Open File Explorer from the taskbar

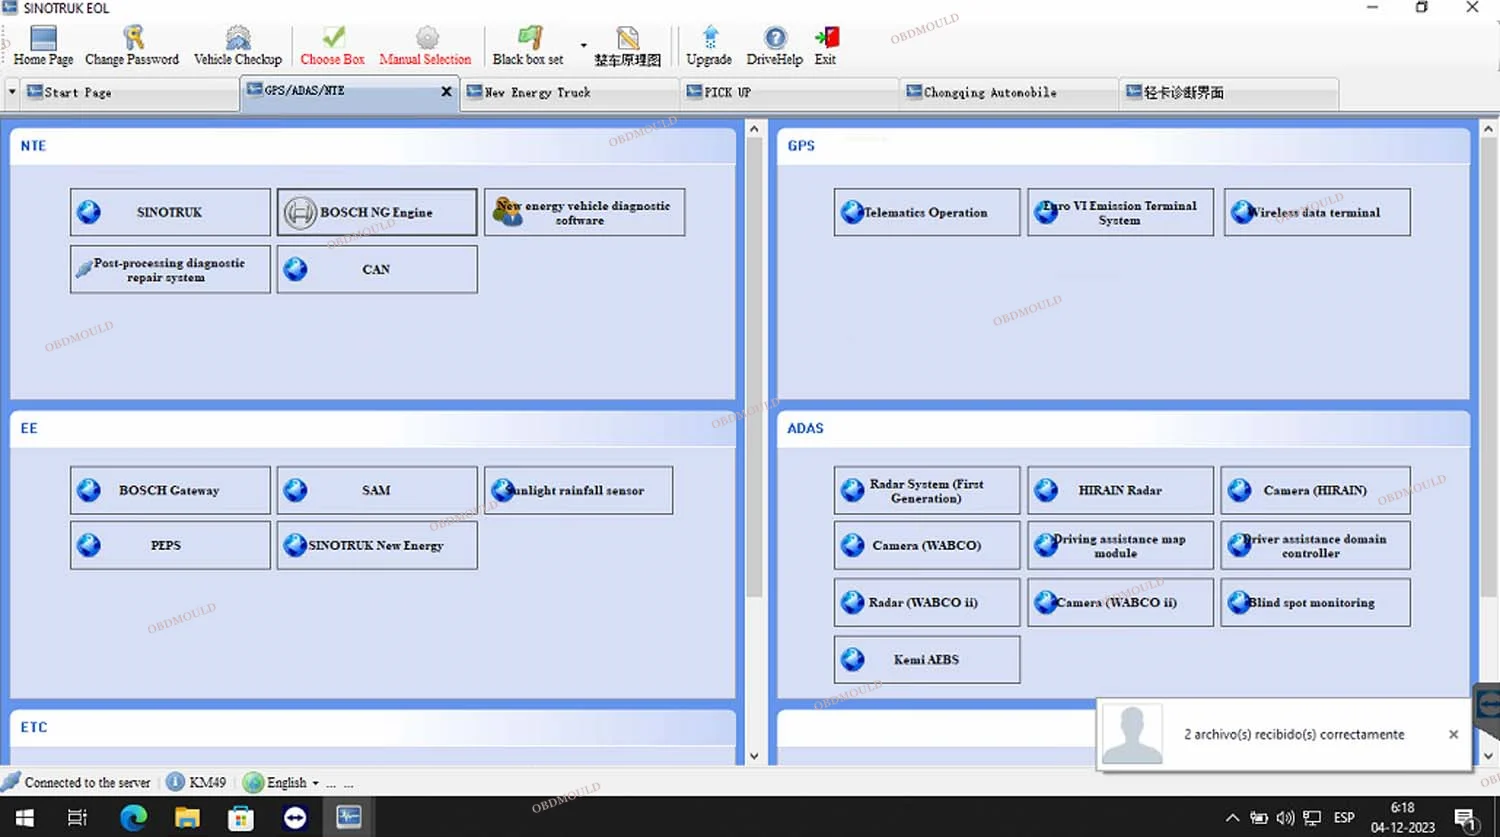click(187, 817)
